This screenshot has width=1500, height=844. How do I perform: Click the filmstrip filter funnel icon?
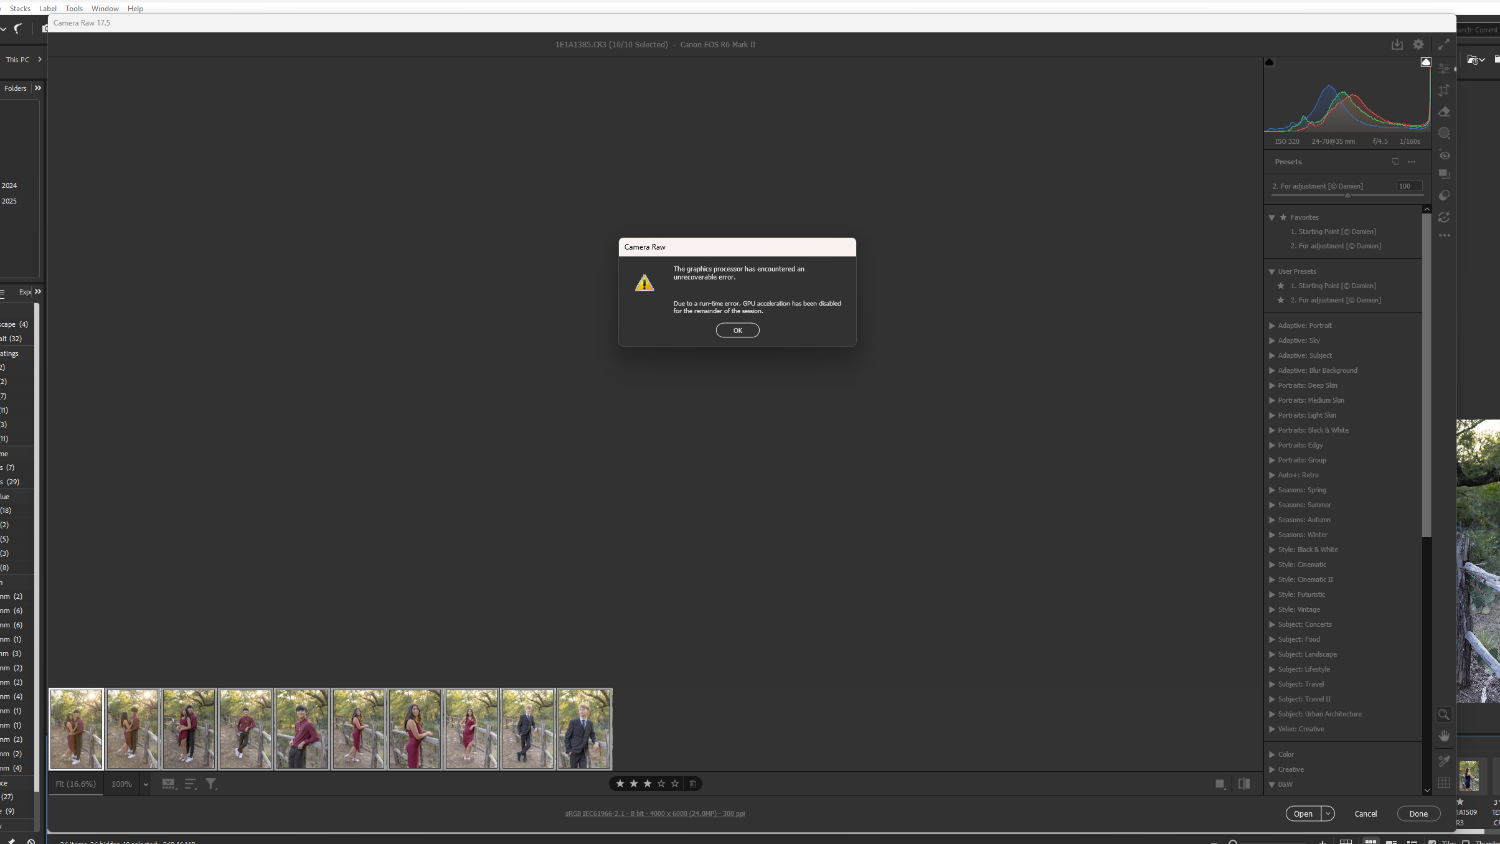[211, 784]
